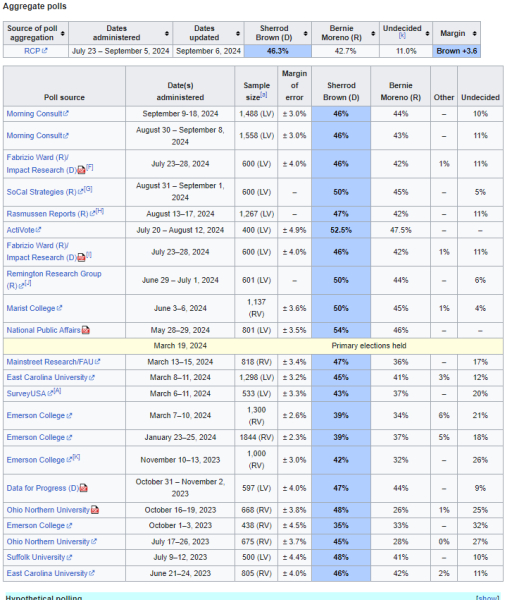Select 'Margin of error' column header
Screen dimensions: 512x600
pos(294,86)
